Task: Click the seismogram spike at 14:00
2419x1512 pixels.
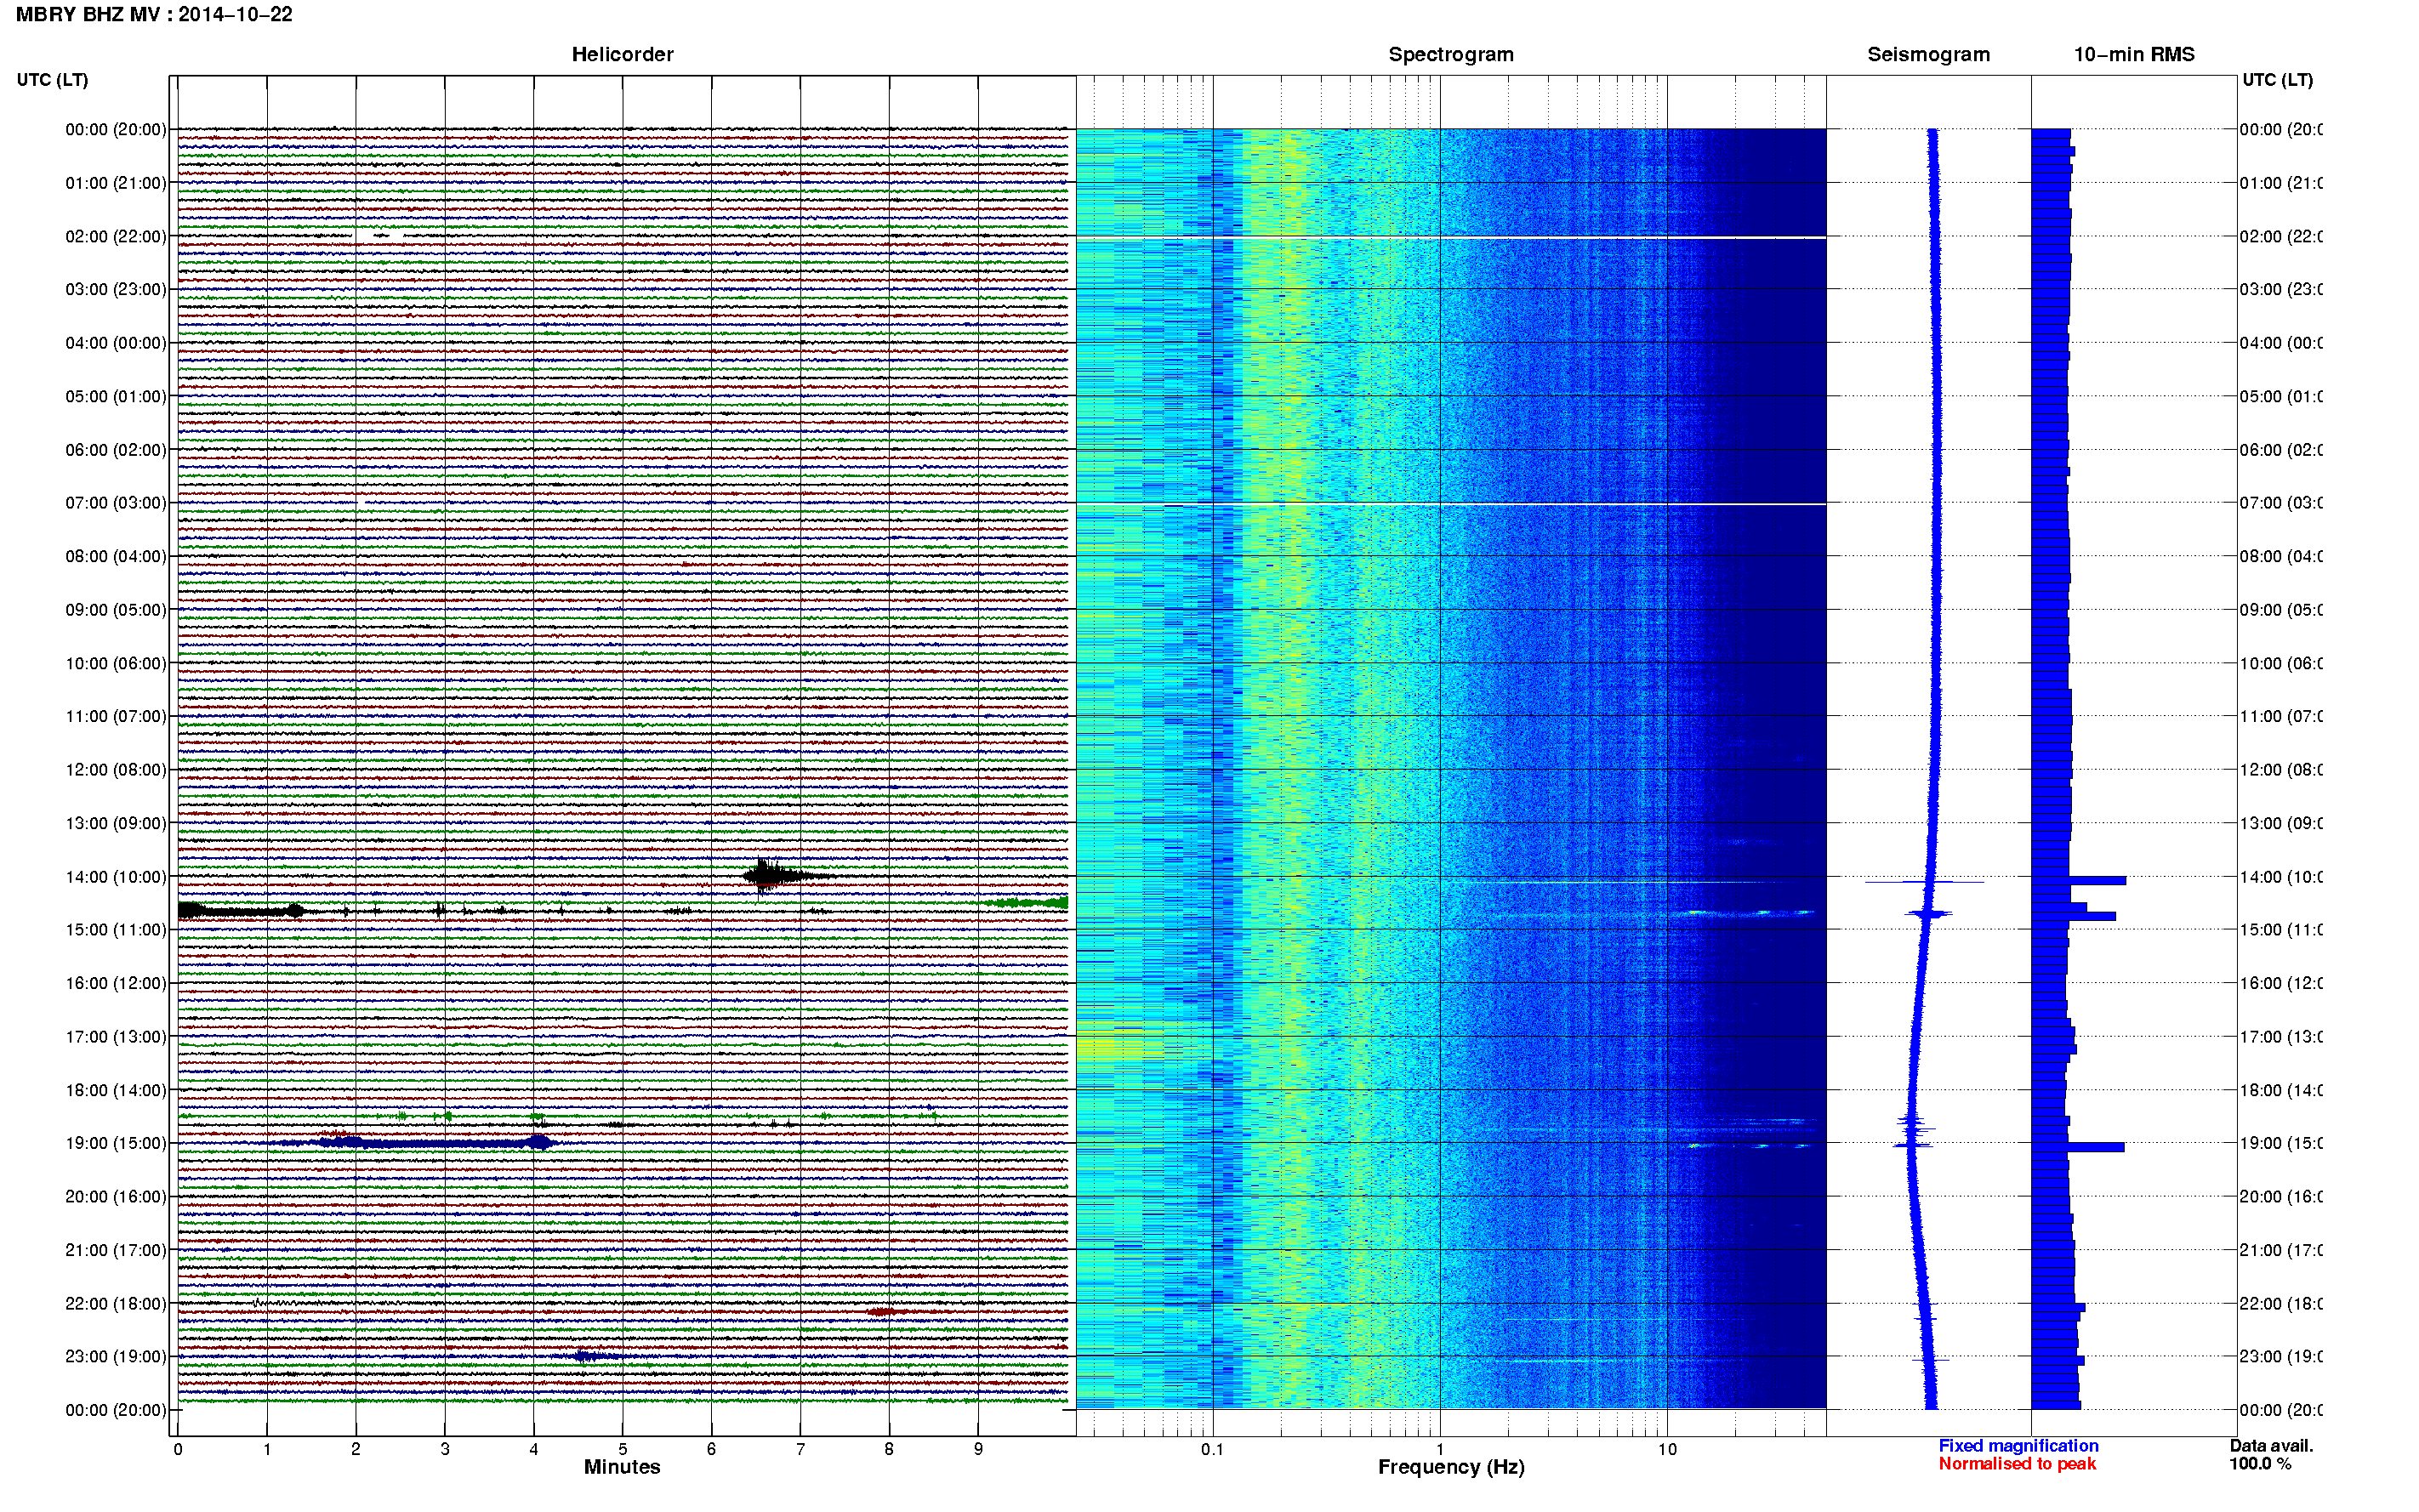Action: (1925, 882)
